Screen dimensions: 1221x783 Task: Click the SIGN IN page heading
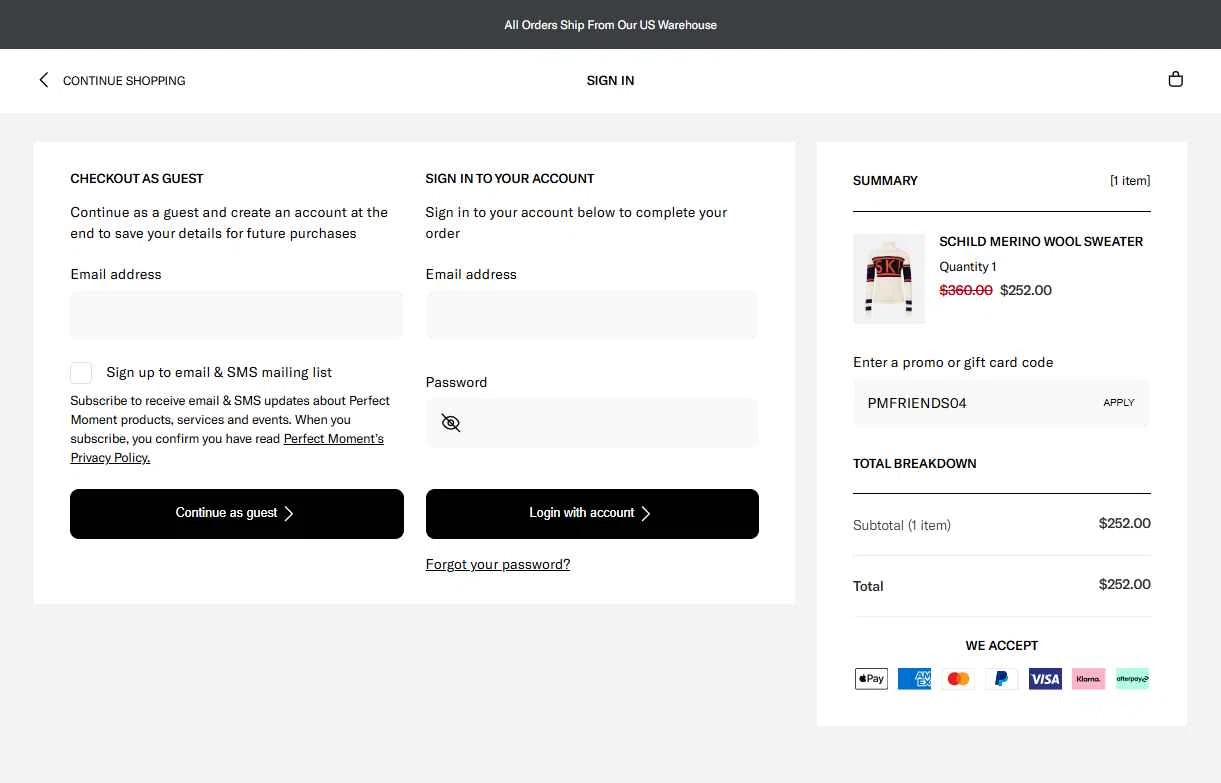tap(610, 81)
